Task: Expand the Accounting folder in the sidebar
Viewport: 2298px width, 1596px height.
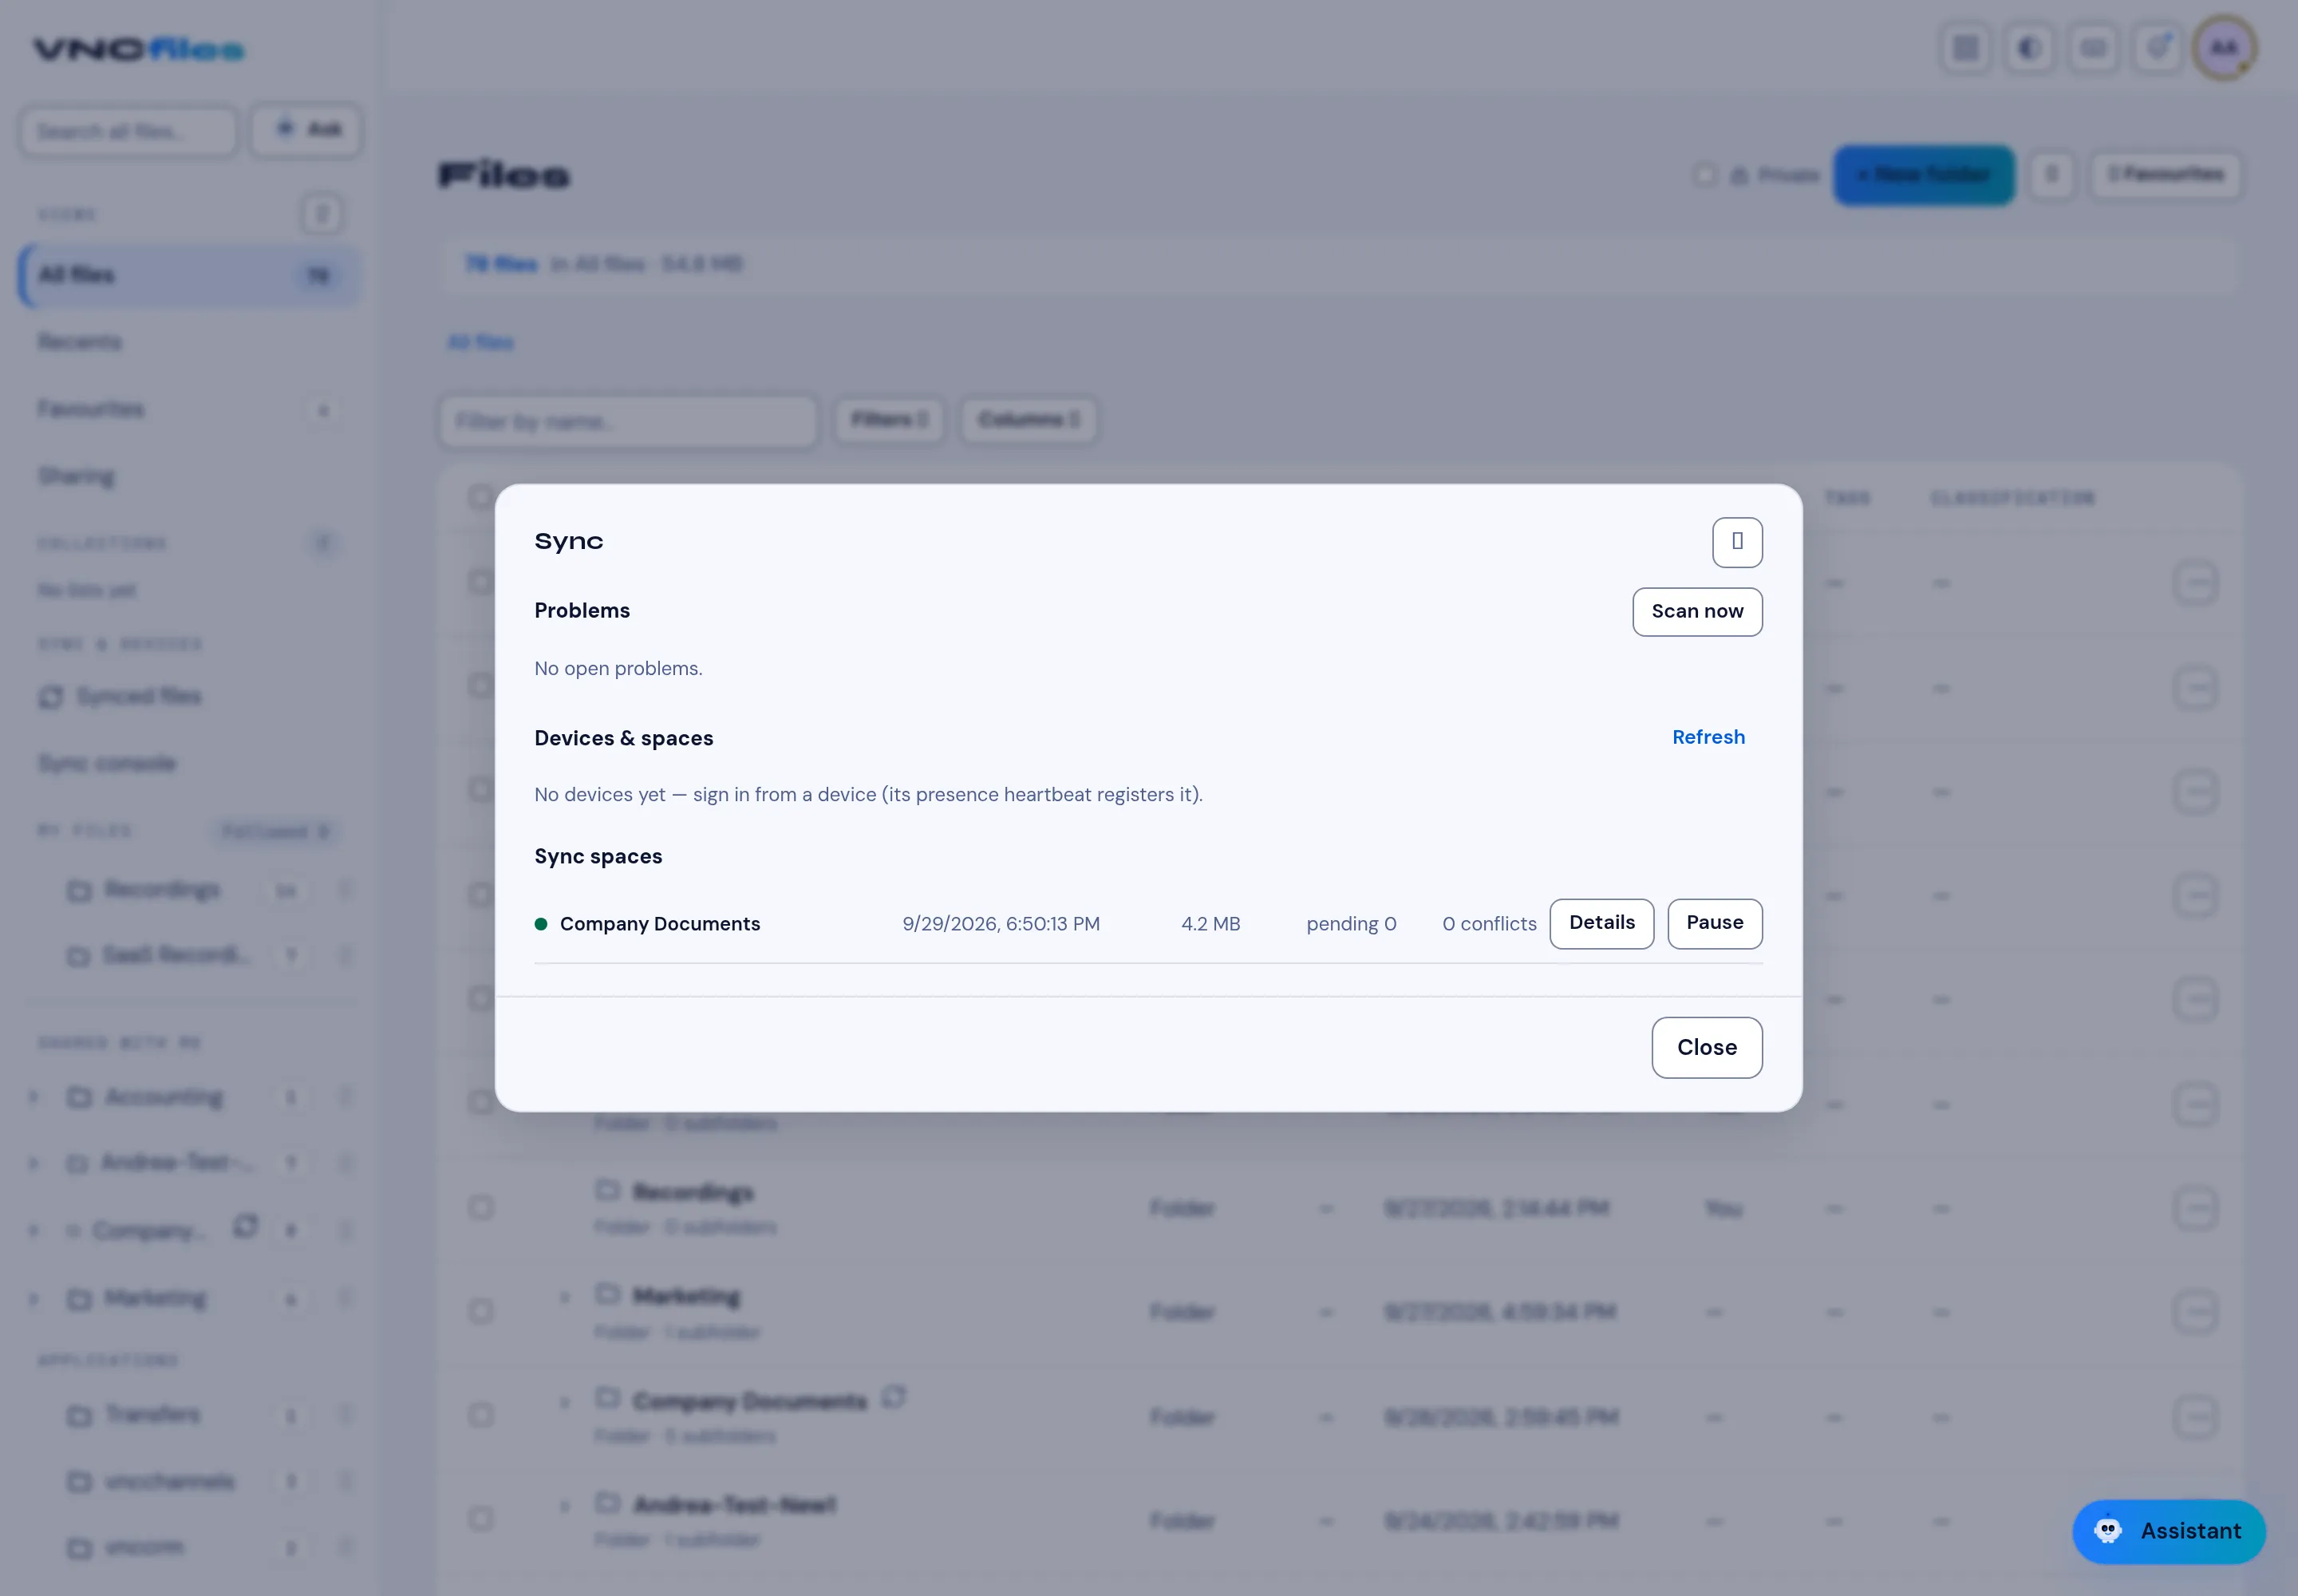Action: [34, 1097]
